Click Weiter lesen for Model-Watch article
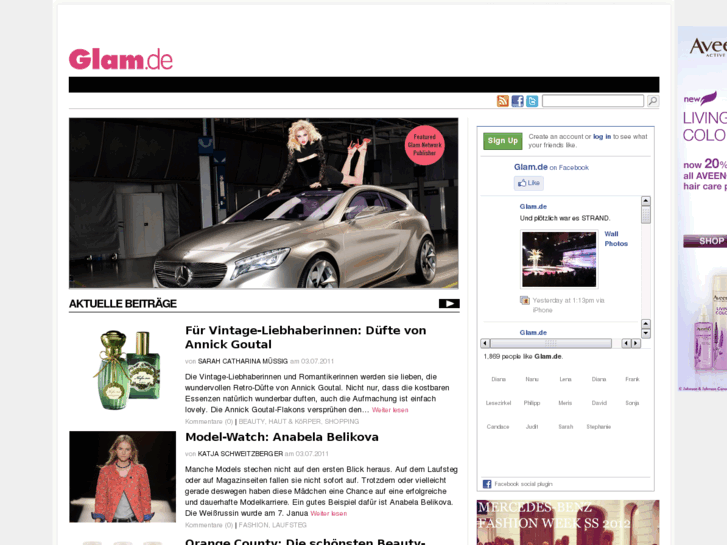Screen dimensions: 727x545 pyautogui.click(x=329, y=513)
